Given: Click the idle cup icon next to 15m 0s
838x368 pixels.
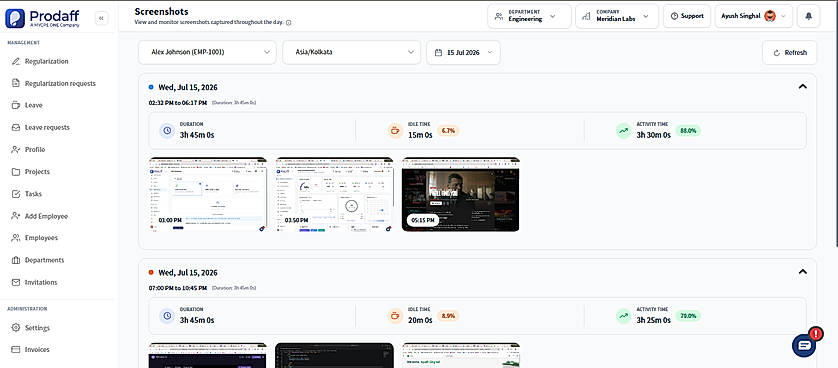Looking at the screenshot, I should (x=395, y=130).
